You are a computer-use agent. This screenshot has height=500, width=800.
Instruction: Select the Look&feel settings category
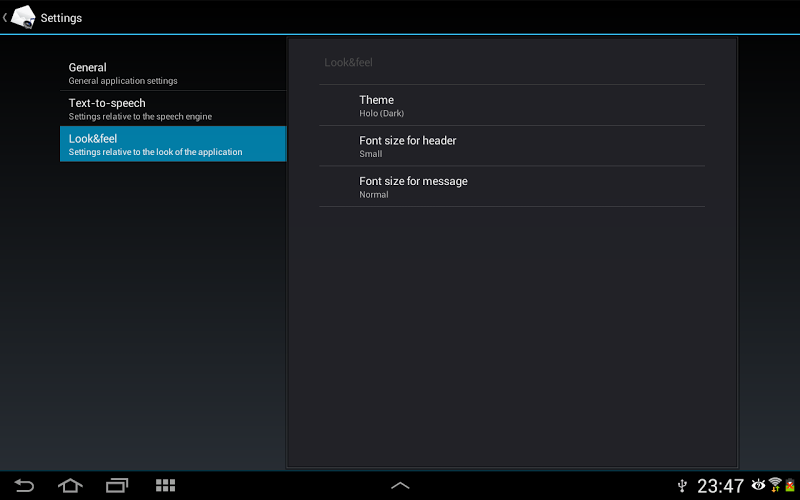pyautogui.click(x=173, y=144)
